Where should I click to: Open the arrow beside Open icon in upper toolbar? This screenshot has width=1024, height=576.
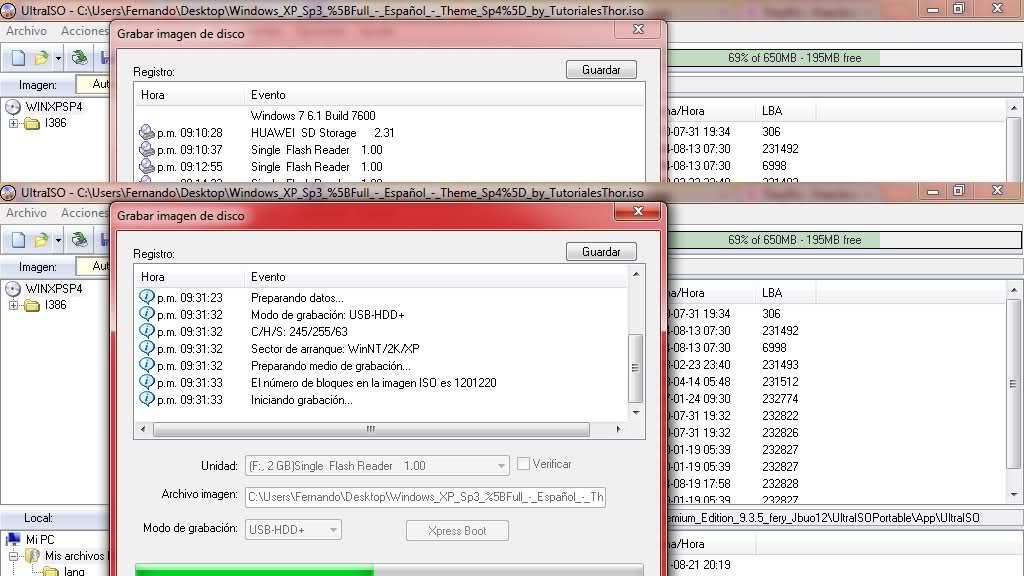tap(58, 58)
